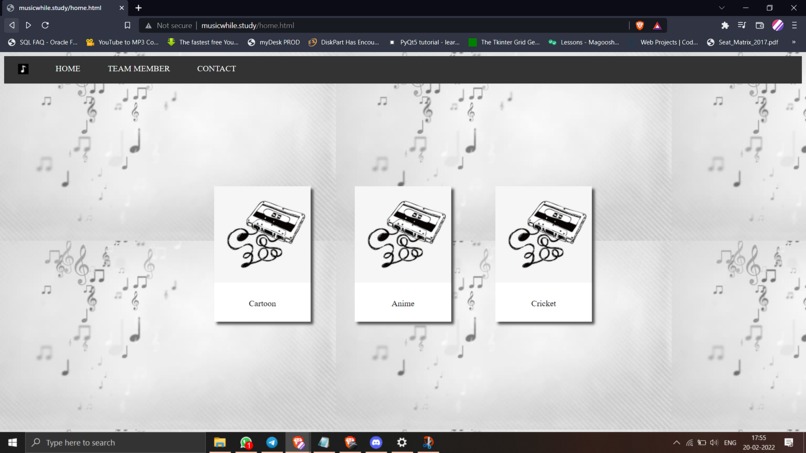Viewport: 806px width, 453px height.
Task: Click the Anime label text
Action: pos(403,303)
